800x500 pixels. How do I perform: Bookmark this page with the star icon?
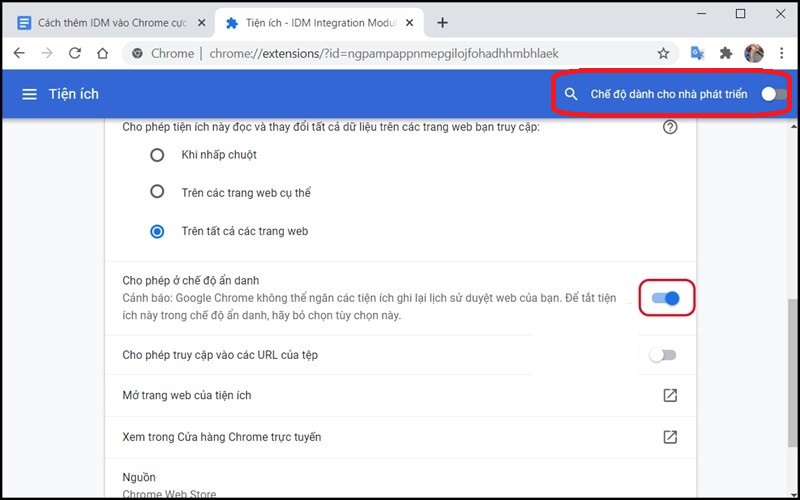(663, 53)
